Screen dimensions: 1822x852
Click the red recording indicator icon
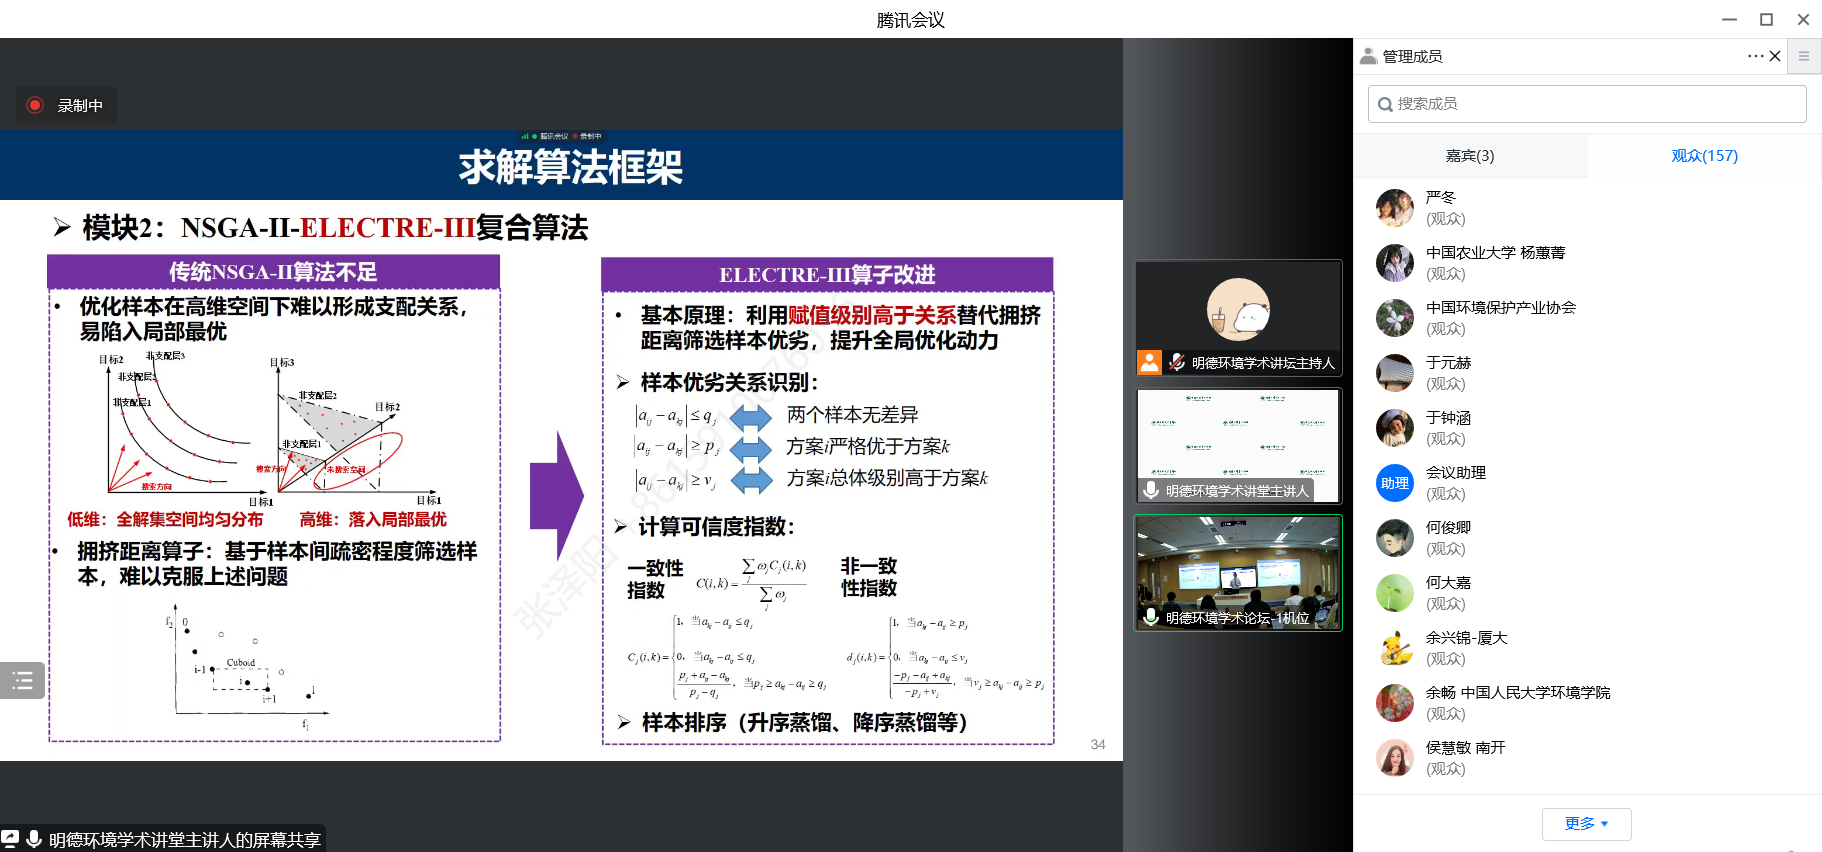tap(35, 105)
